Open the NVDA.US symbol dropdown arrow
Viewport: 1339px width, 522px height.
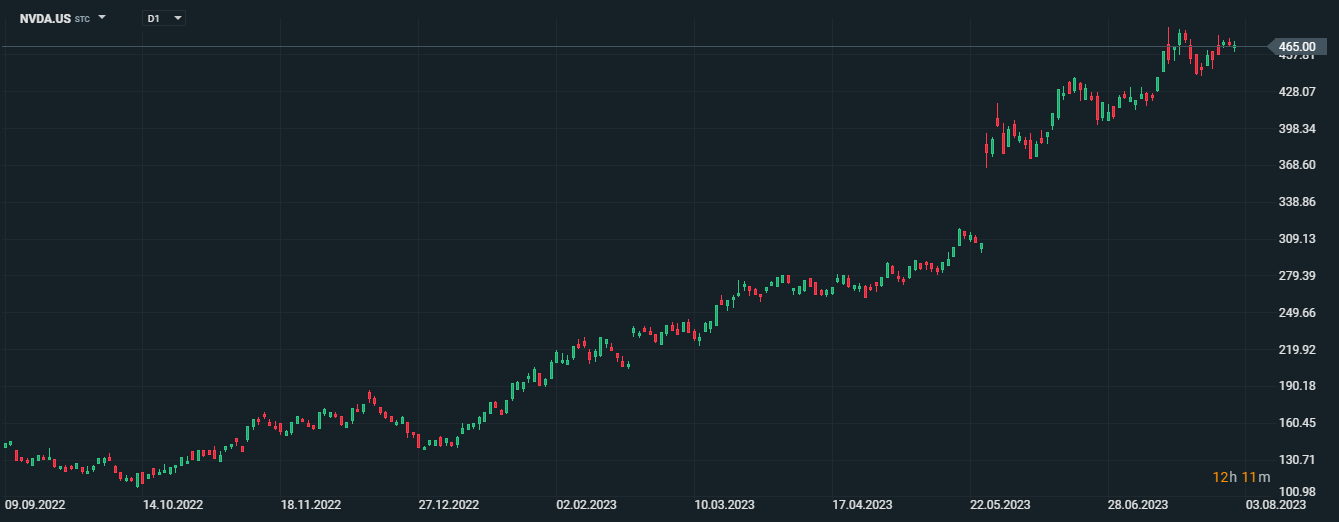102,18
